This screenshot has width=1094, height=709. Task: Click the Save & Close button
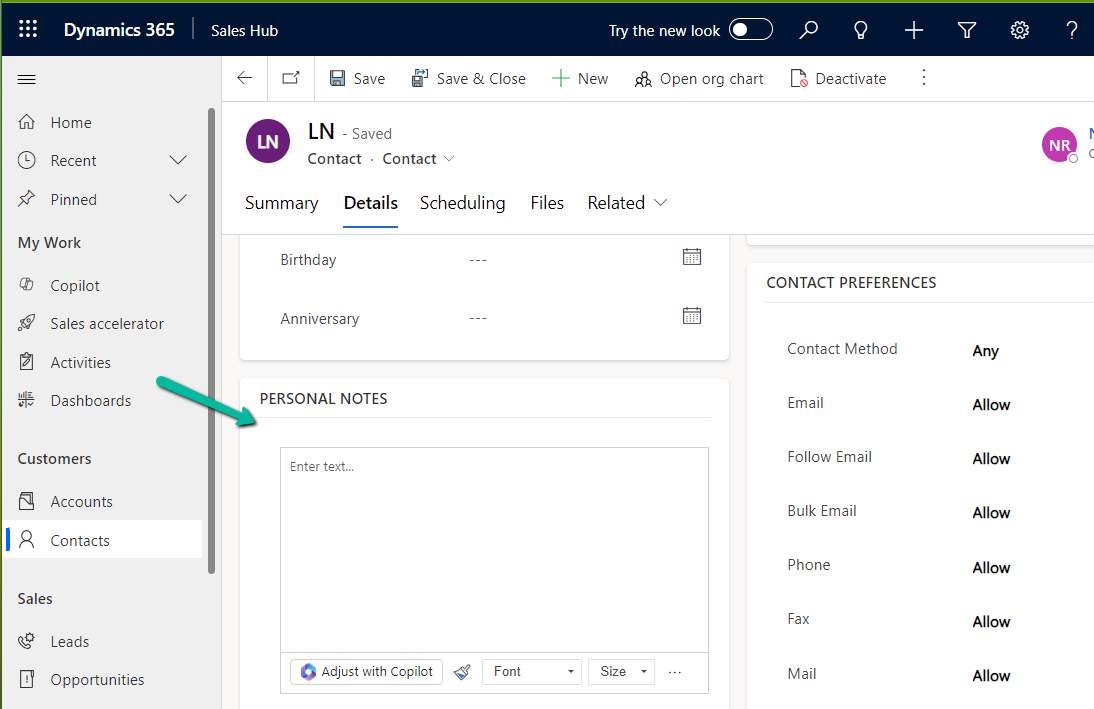point(468,78)
